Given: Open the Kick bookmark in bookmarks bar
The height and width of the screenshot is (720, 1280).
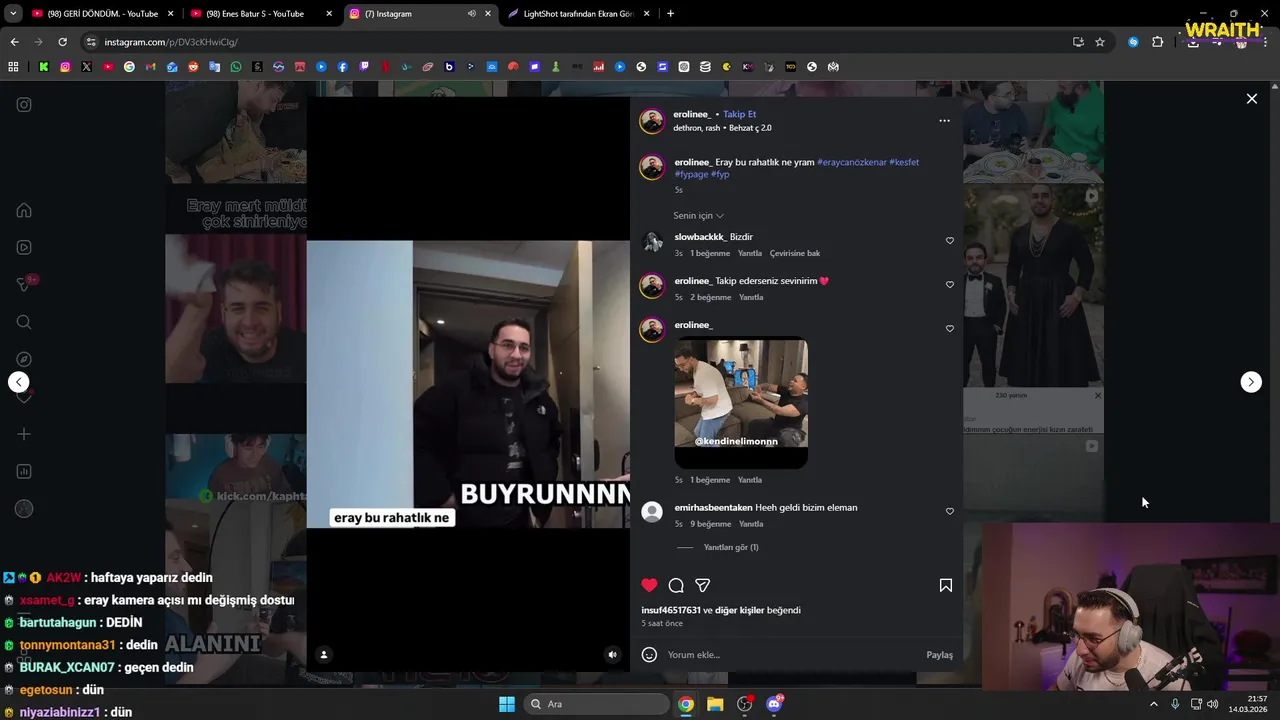Looking at the screenshot, I should tap(44, 67).
